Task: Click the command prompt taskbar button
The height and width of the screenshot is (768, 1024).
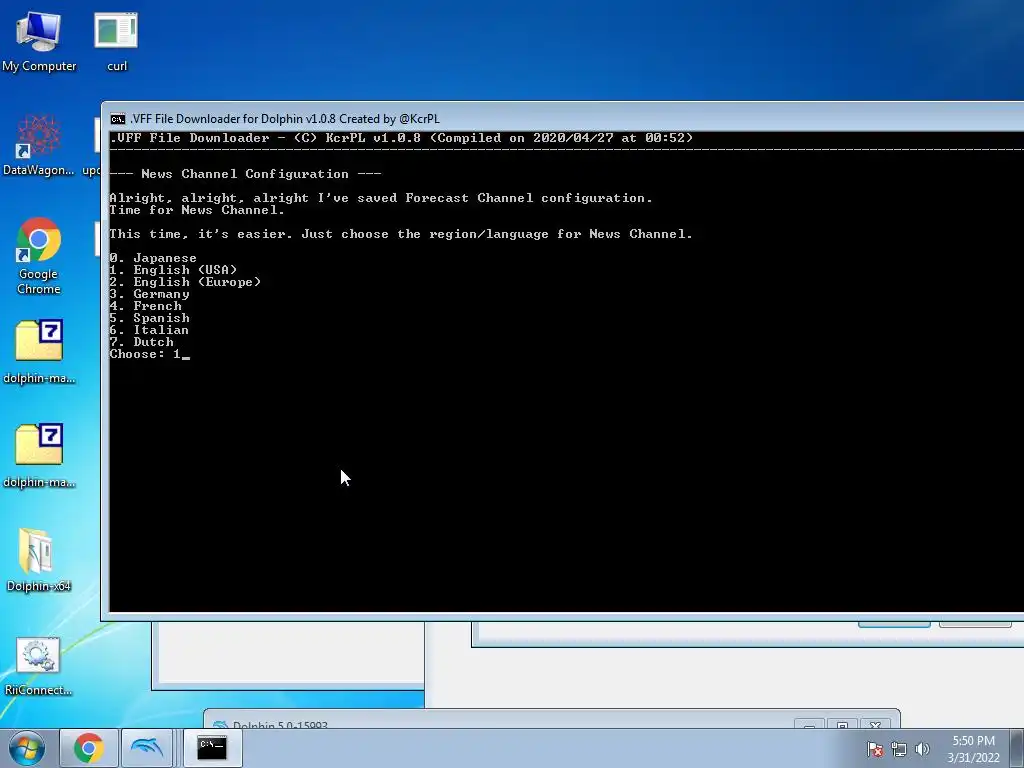Action: (212, 748)
